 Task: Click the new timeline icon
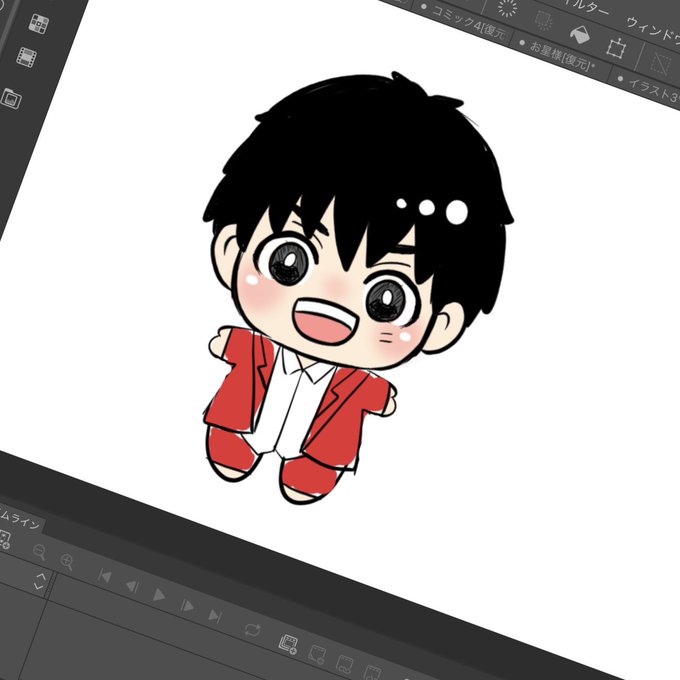[x=4, y=540]
